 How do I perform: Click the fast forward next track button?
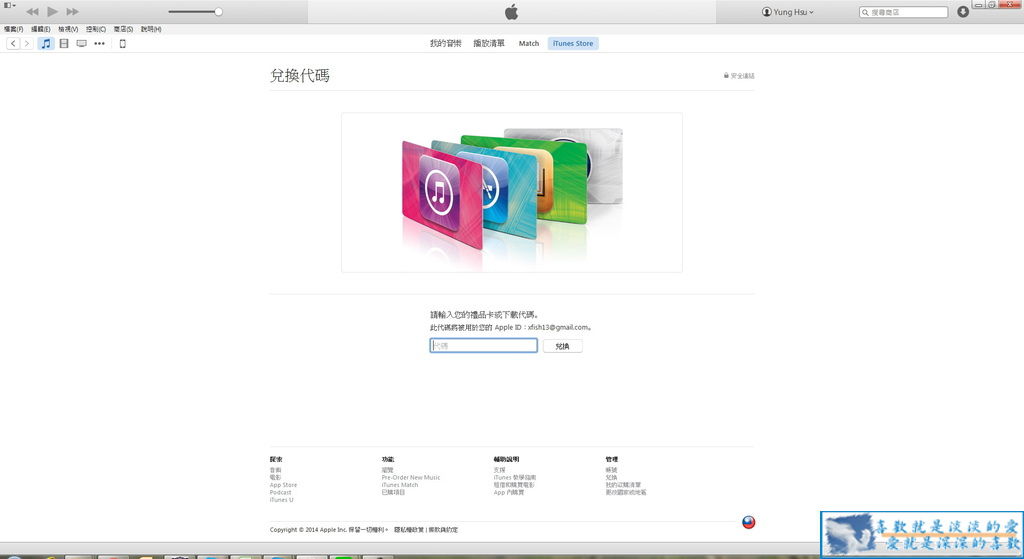pyautogui.click(x=72, y=12)
